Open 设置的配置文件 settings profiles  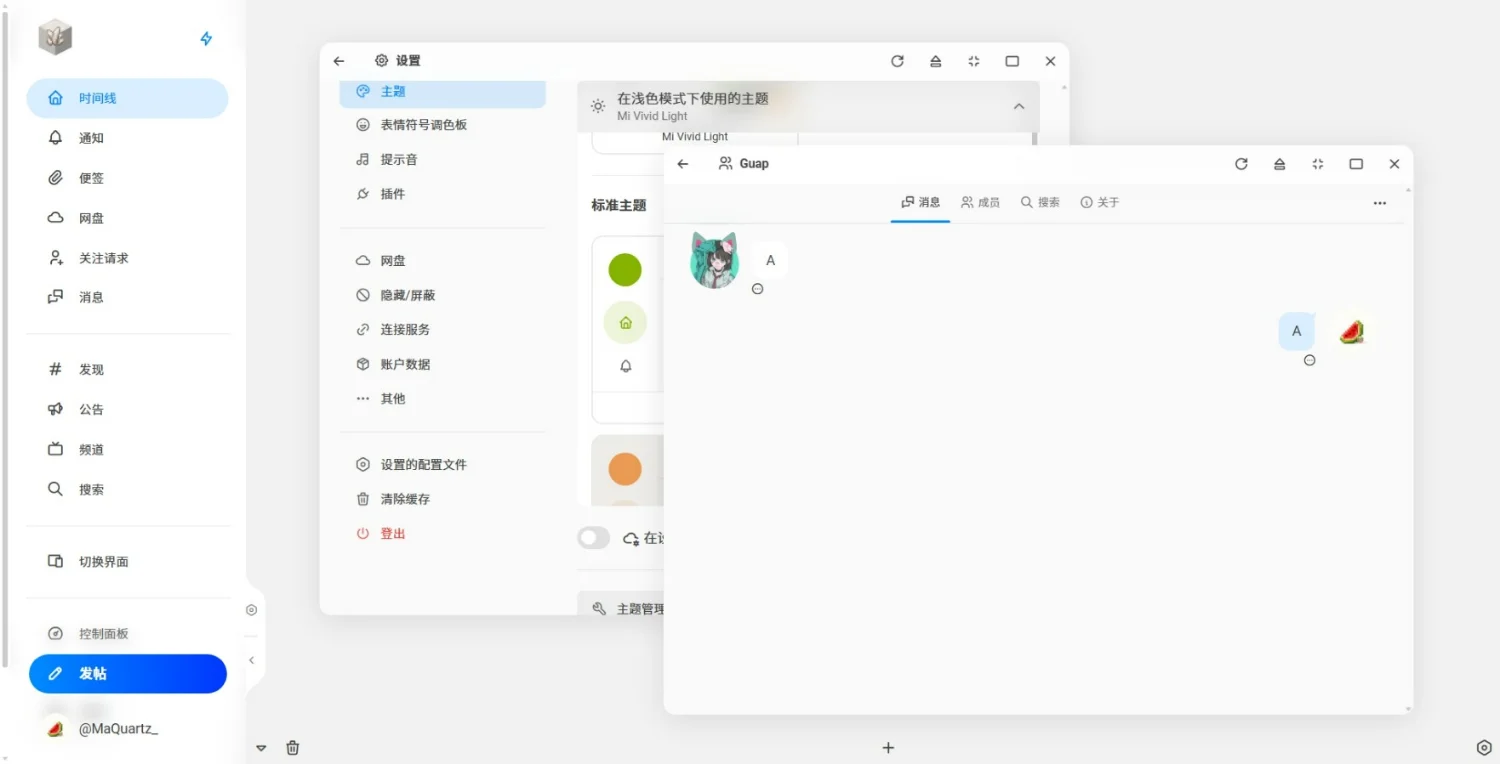[443, 464]
